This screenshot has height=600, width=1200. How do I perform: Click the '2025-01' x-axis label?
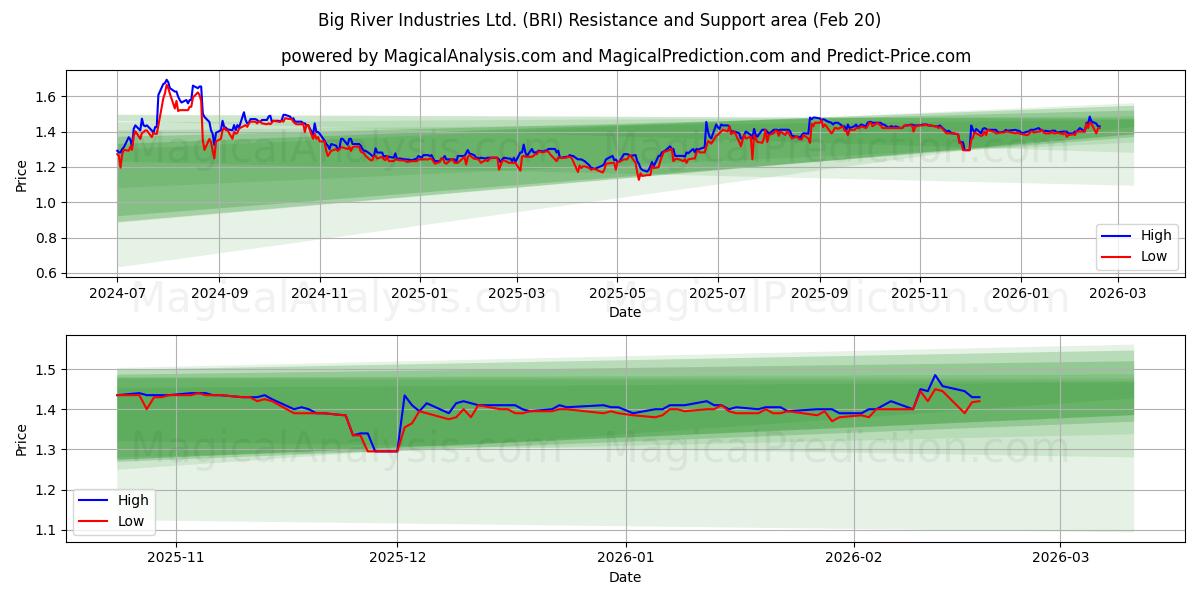(420, 294)
